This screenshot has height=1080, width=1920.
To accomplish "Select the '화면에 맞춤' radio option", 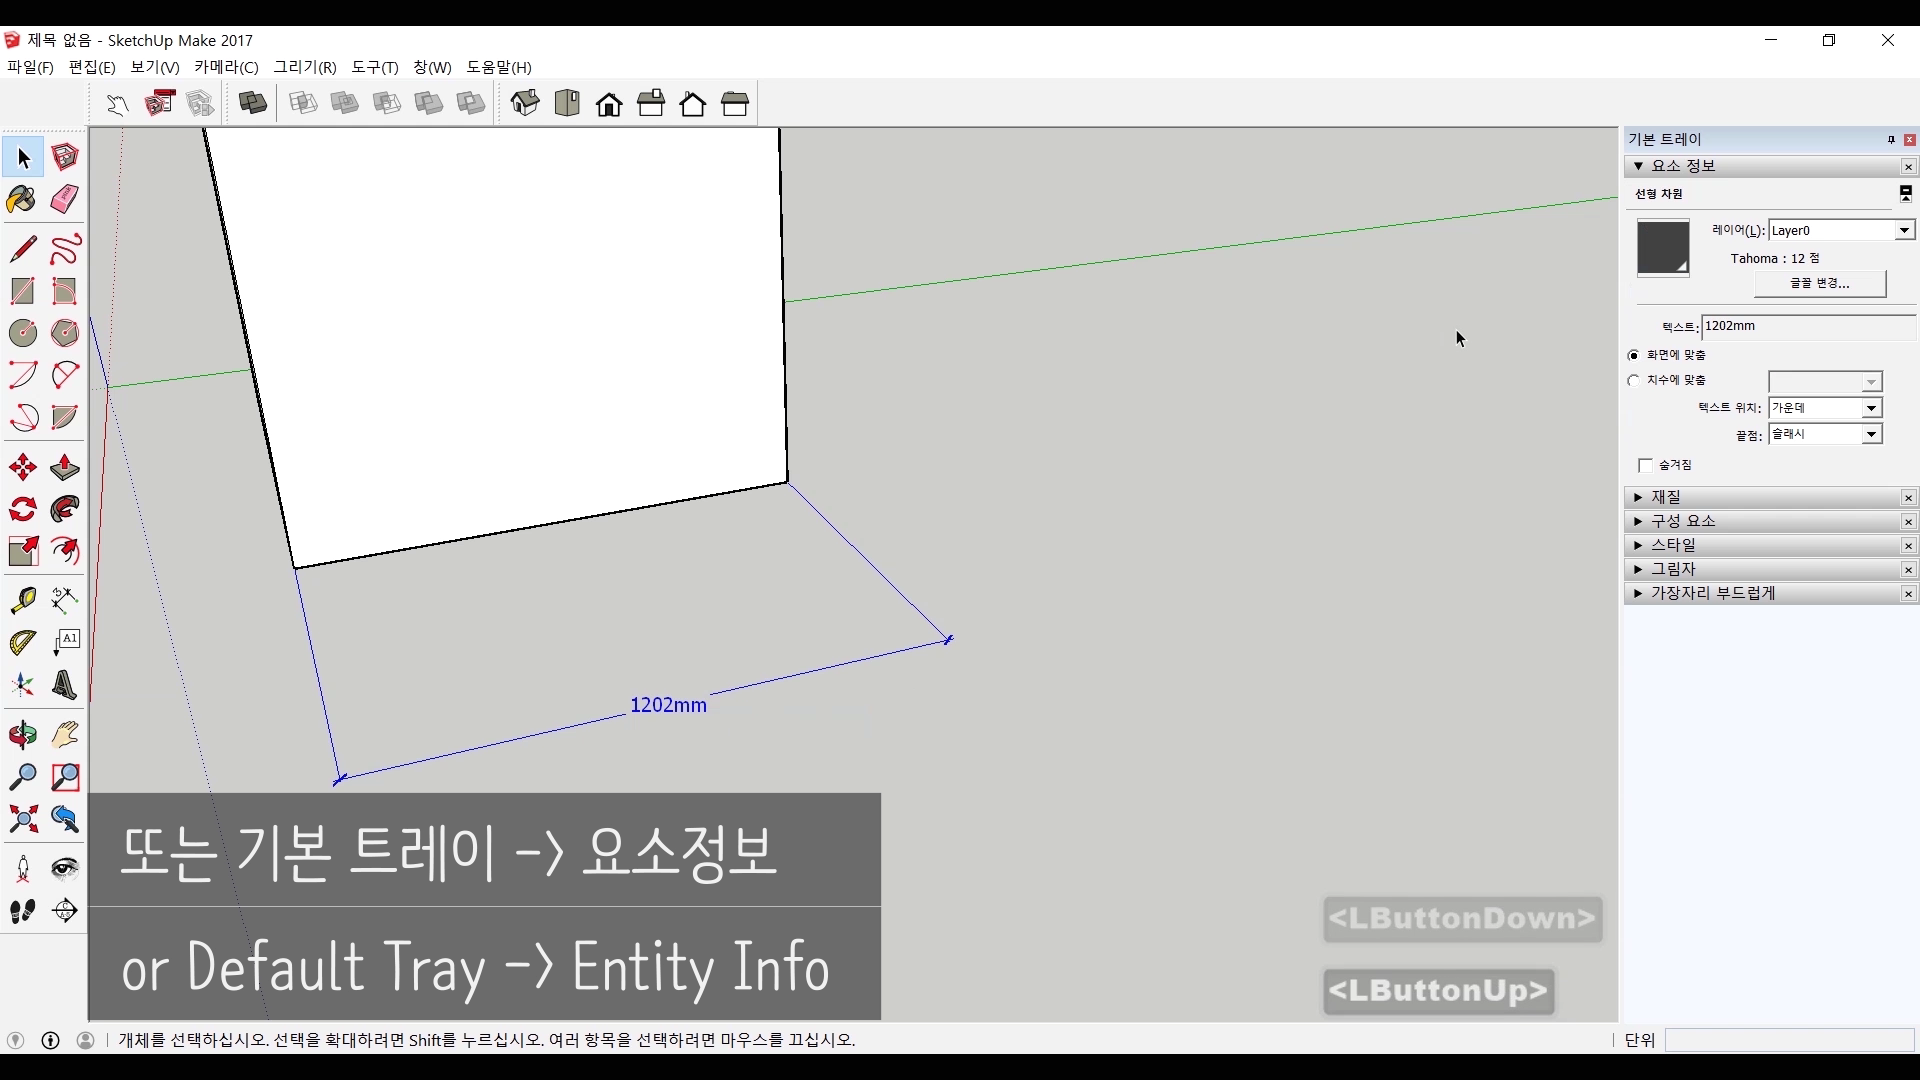I will [x=1634, y=355].
